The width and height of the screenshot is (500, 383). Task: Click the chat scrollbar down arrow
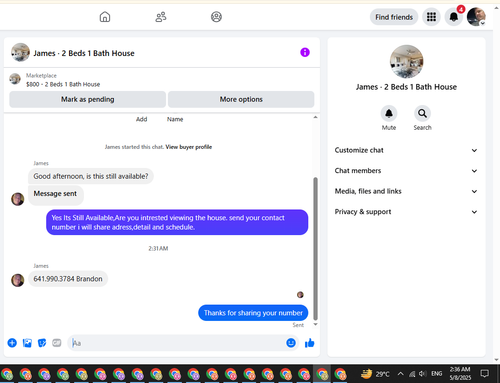[x=315, y=324]
